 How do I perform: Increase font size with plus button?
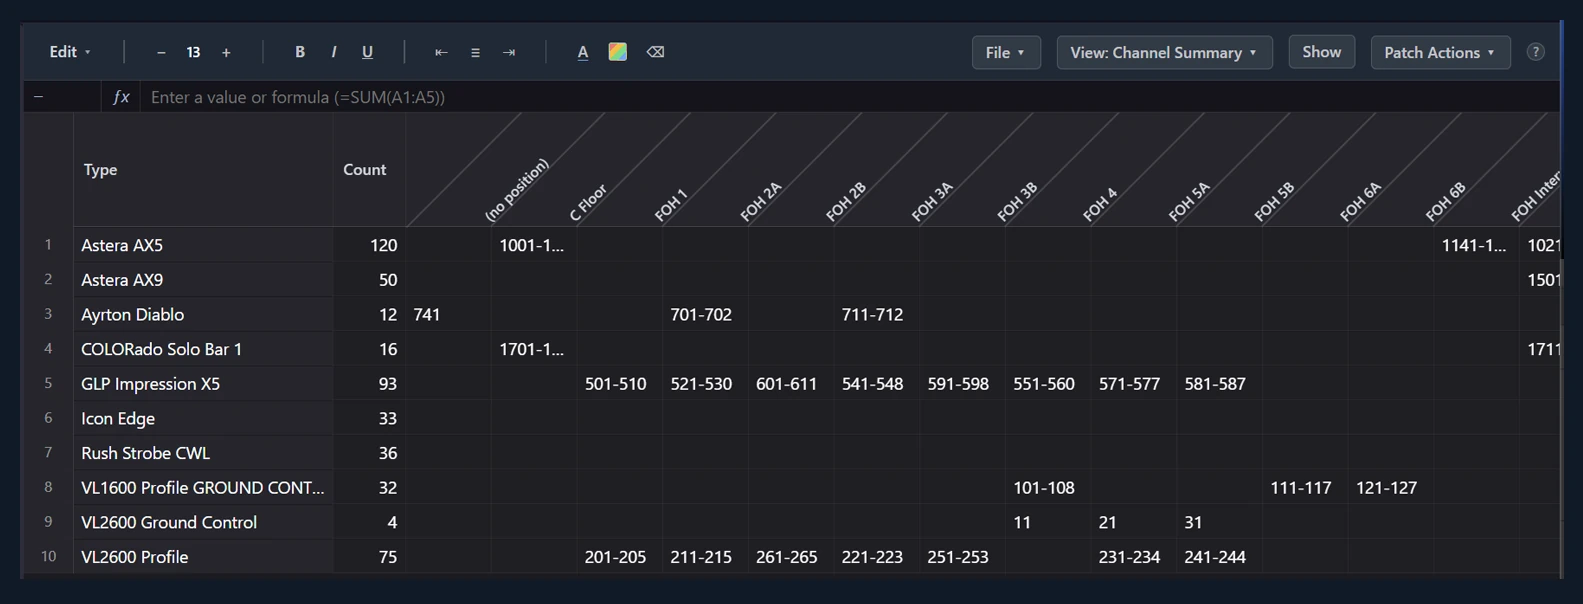click(x=226, y=52)
